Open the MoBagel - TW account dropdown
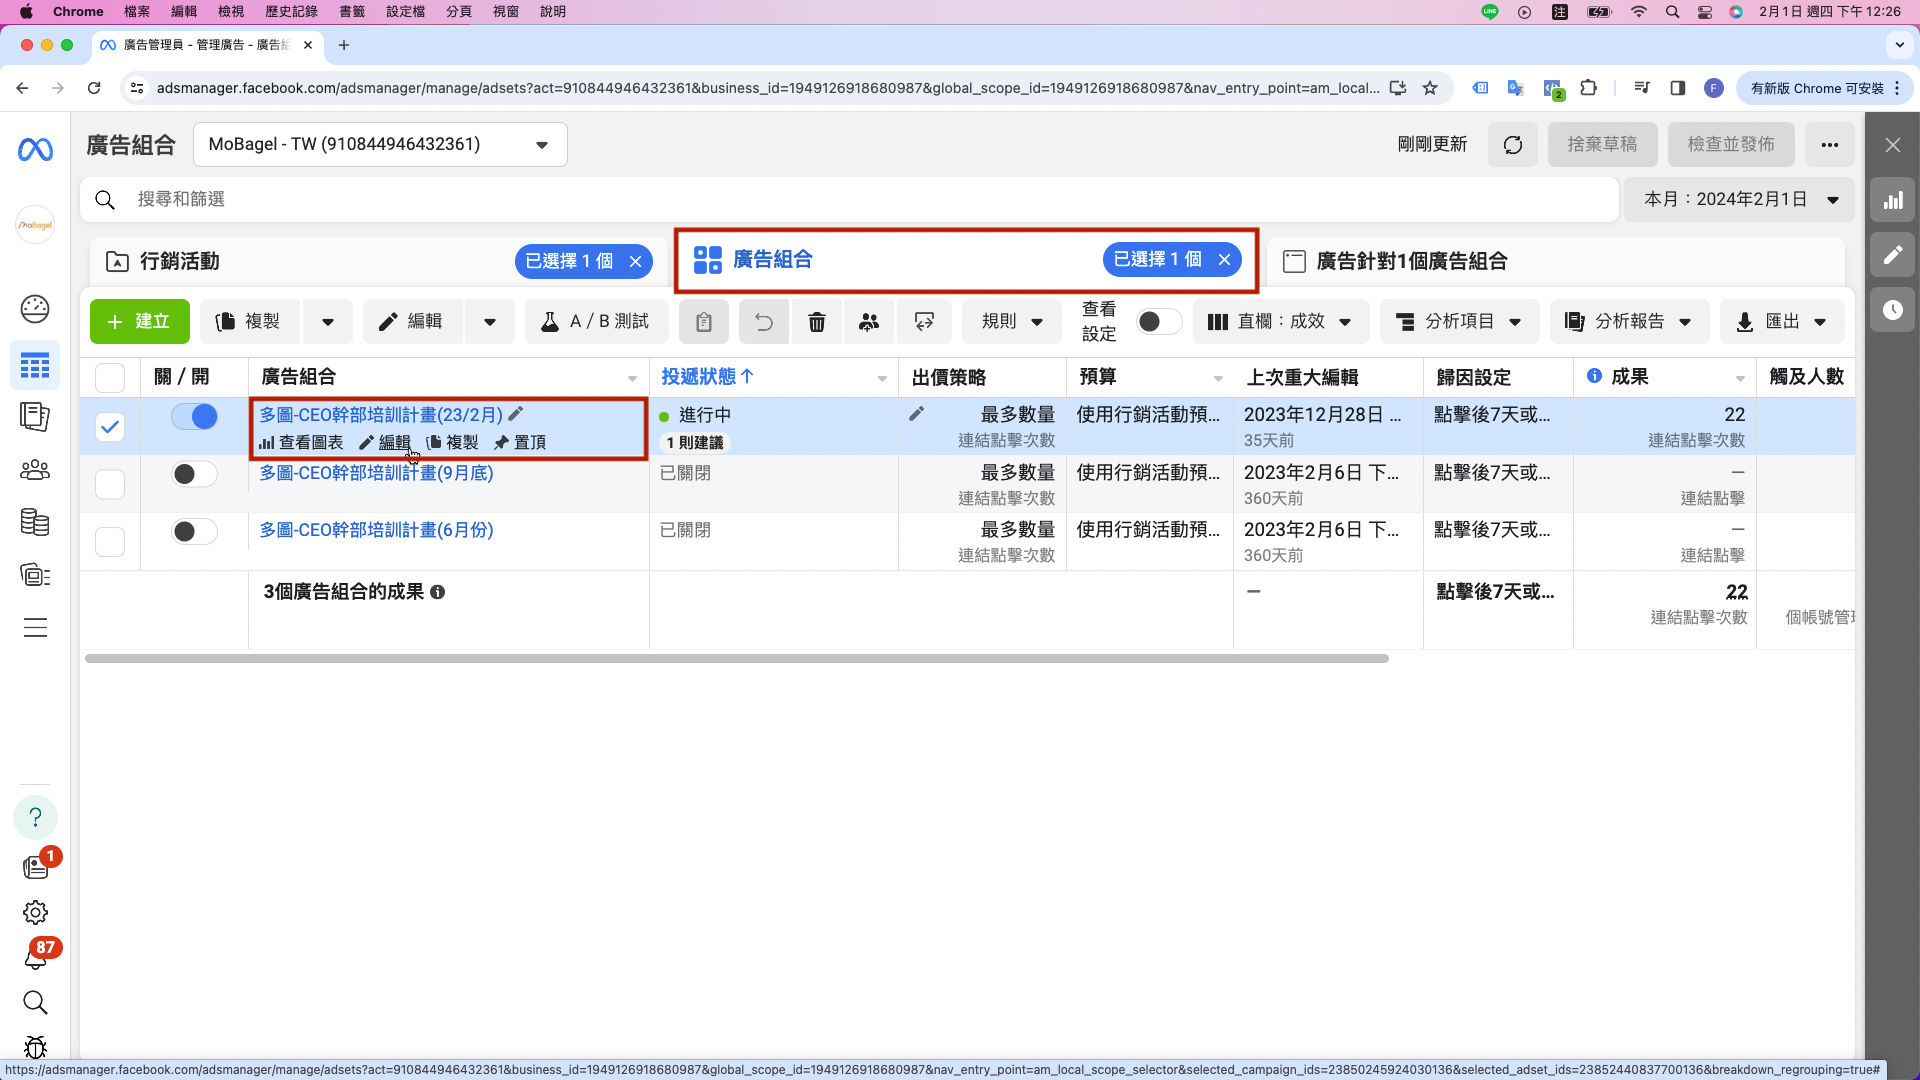The image size is (1920, 1080). pos(380,145)
